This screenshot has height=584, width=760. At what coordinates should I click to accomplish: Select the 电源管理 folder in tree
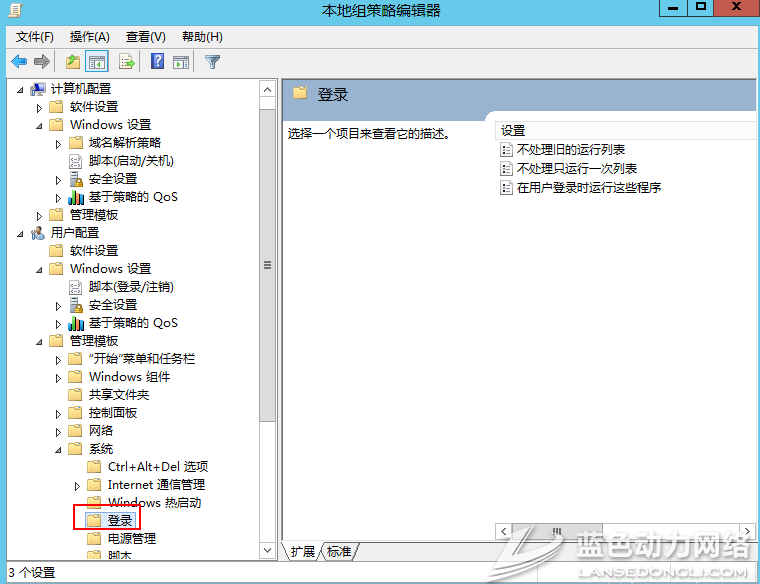click(x=131, y=539)
